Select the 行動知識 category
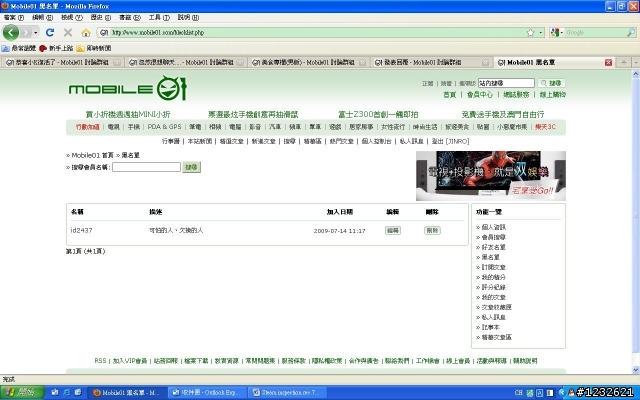This screenshot has width=640, height=400. point(87,127)
